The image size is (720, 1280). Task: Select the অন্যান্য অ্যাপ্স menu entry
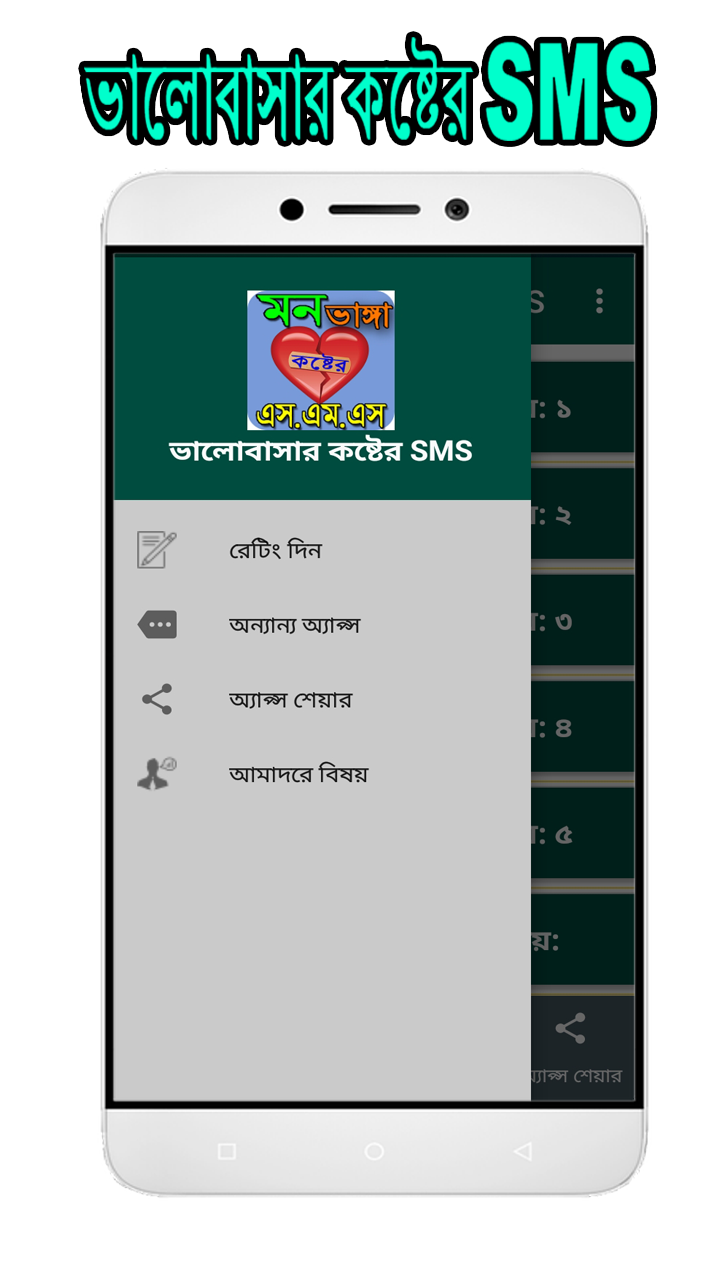pos(322,625)
